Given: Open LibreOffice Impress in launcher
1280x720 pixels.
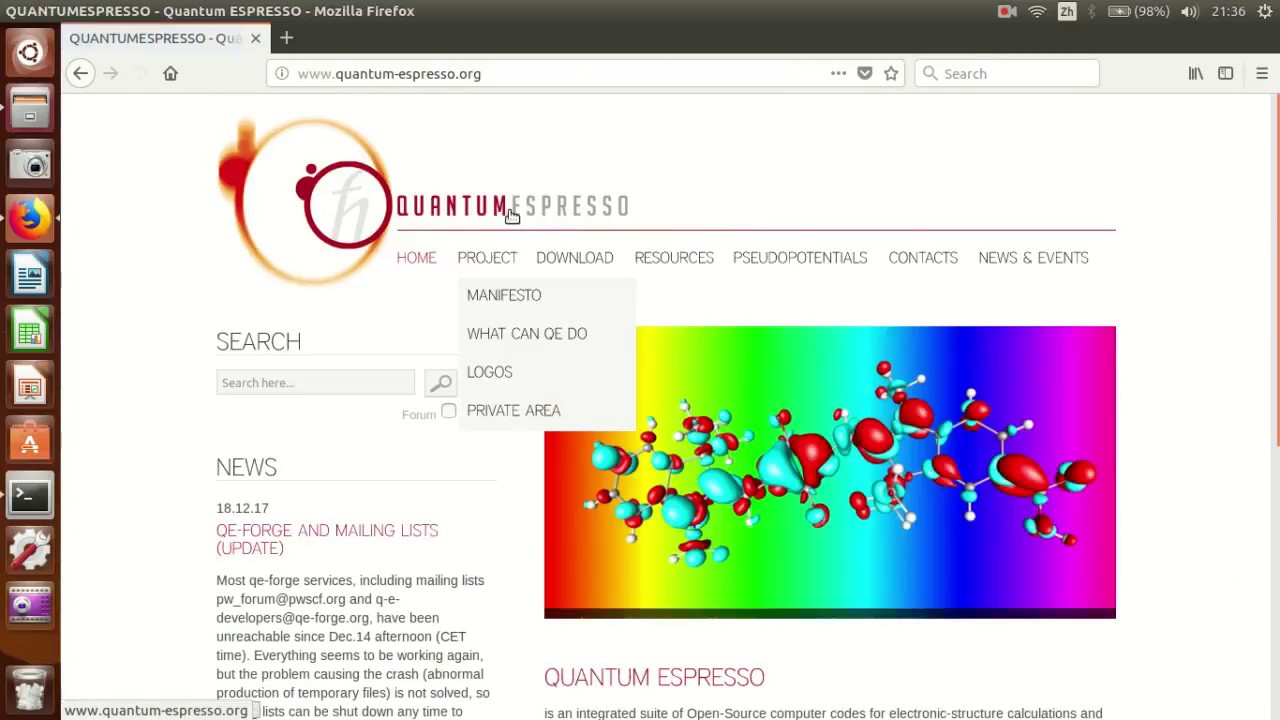Looking at the screenshot, I should pos(30,384).
